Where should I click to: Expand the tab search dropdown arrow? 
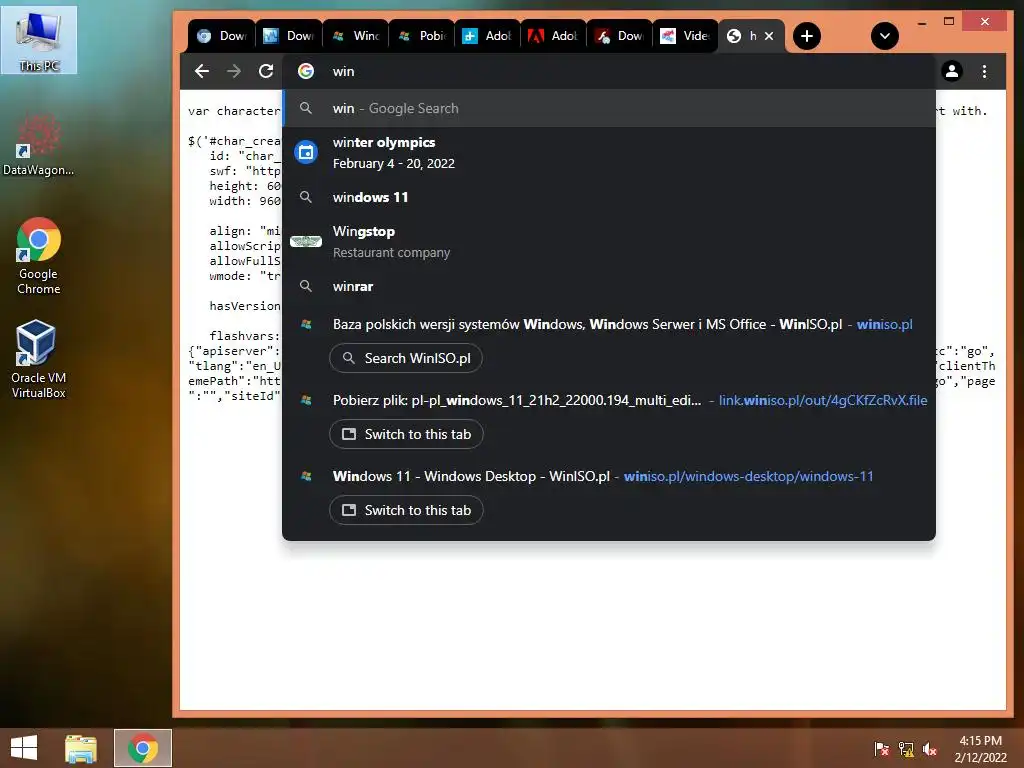885,36
